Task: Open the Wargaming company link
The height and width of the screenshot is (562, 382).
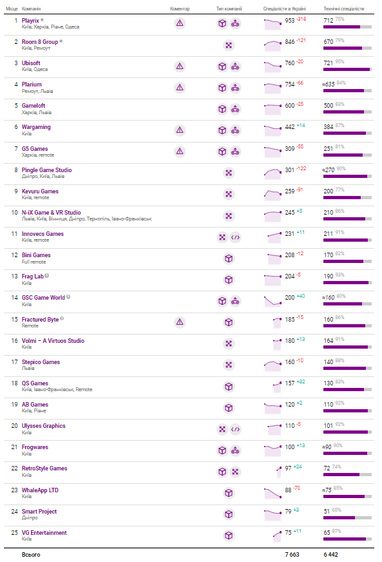Action: (36, 127)
